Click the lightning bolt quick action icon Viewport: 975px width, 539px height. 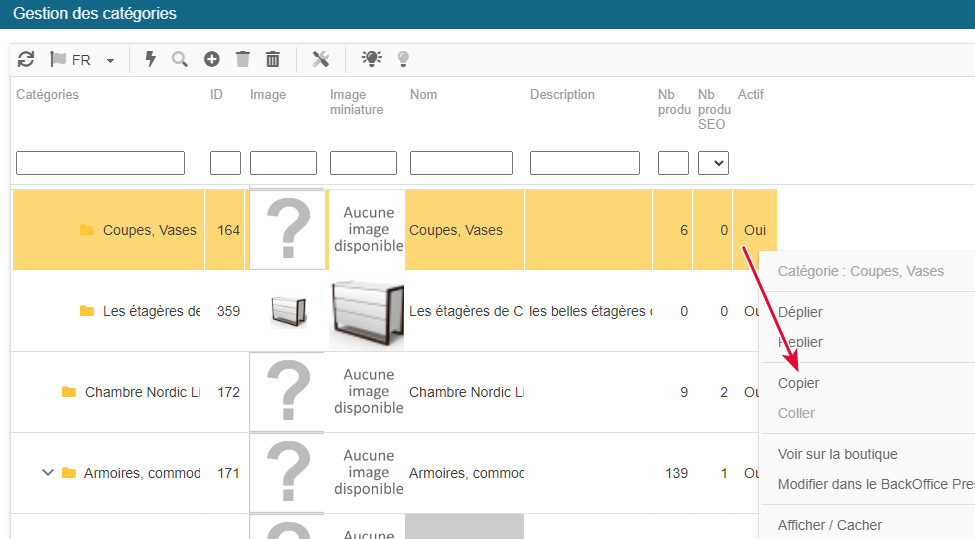click(151, 60)
